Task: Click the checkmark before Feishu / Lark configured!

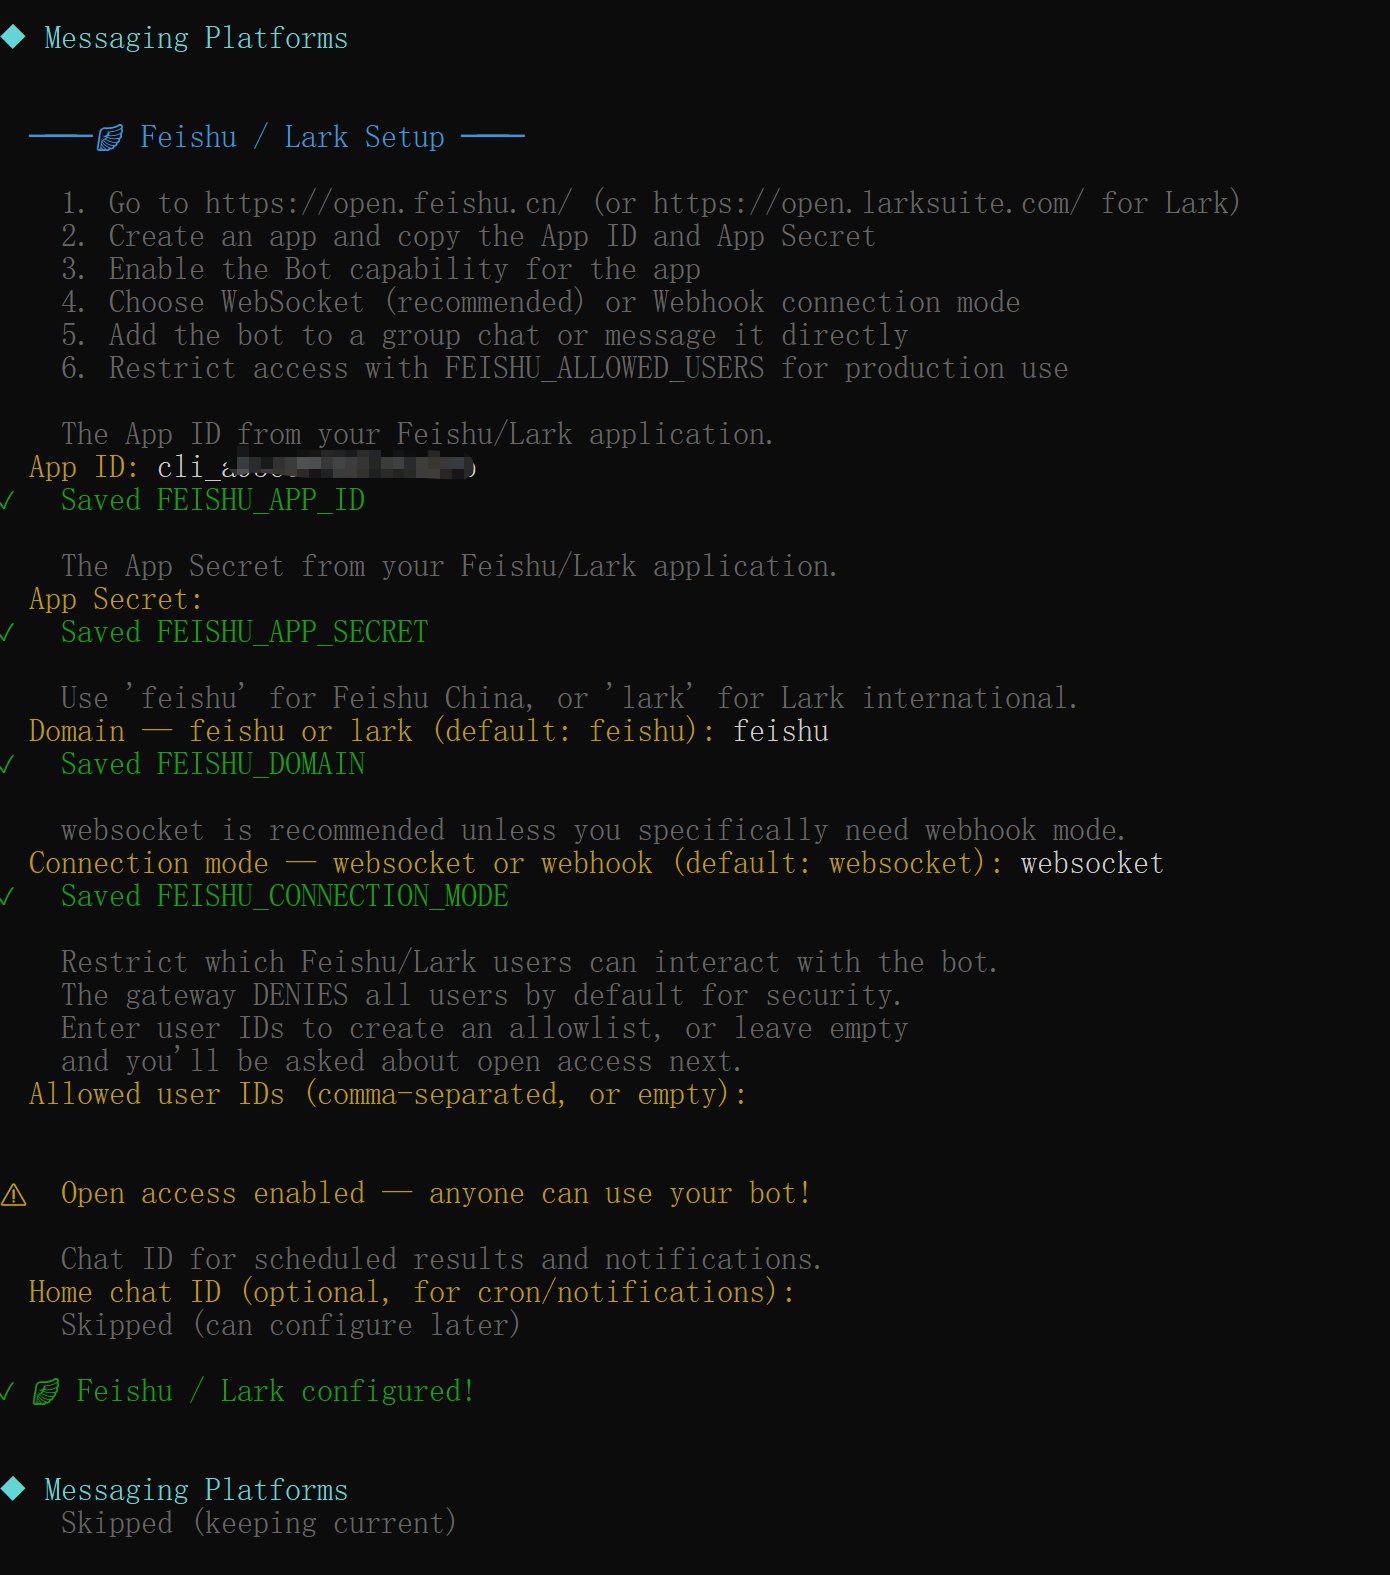Action: click(7, 1391)
